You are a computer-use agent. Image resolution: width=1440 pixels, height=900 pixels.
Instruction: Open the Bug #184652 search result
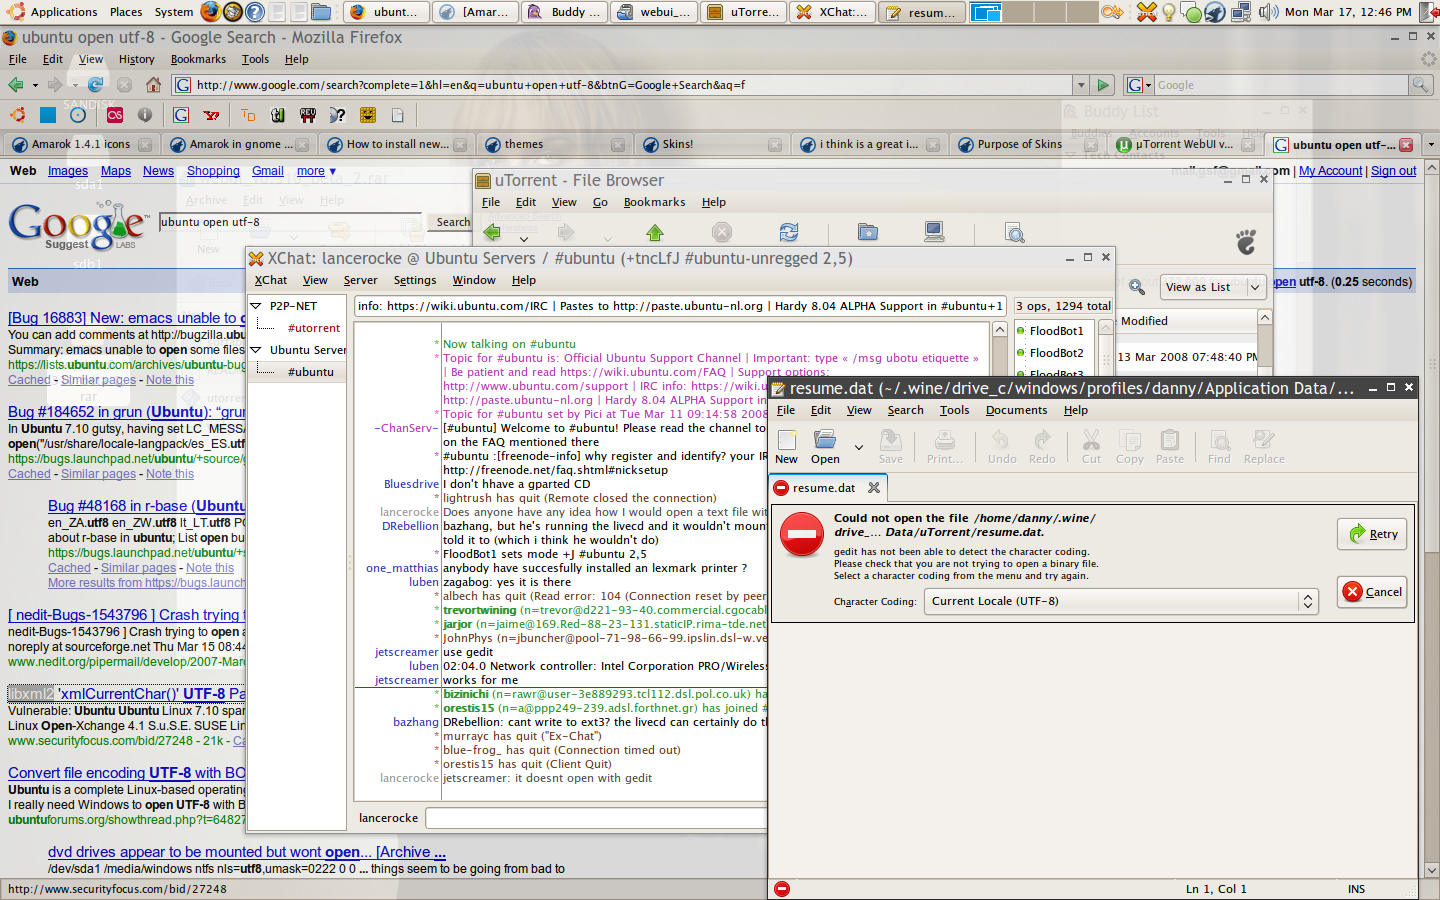pos(127,412)
